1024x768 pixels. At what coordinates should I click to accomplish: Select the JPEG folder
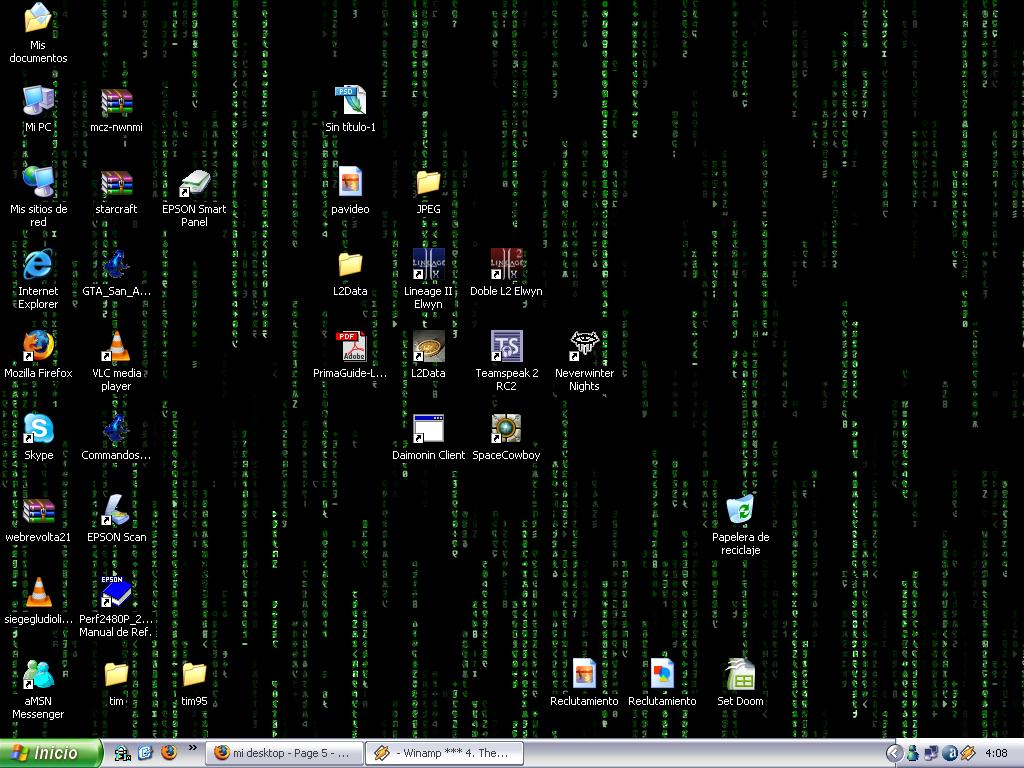pyautogui.click(x=428, y=191)
